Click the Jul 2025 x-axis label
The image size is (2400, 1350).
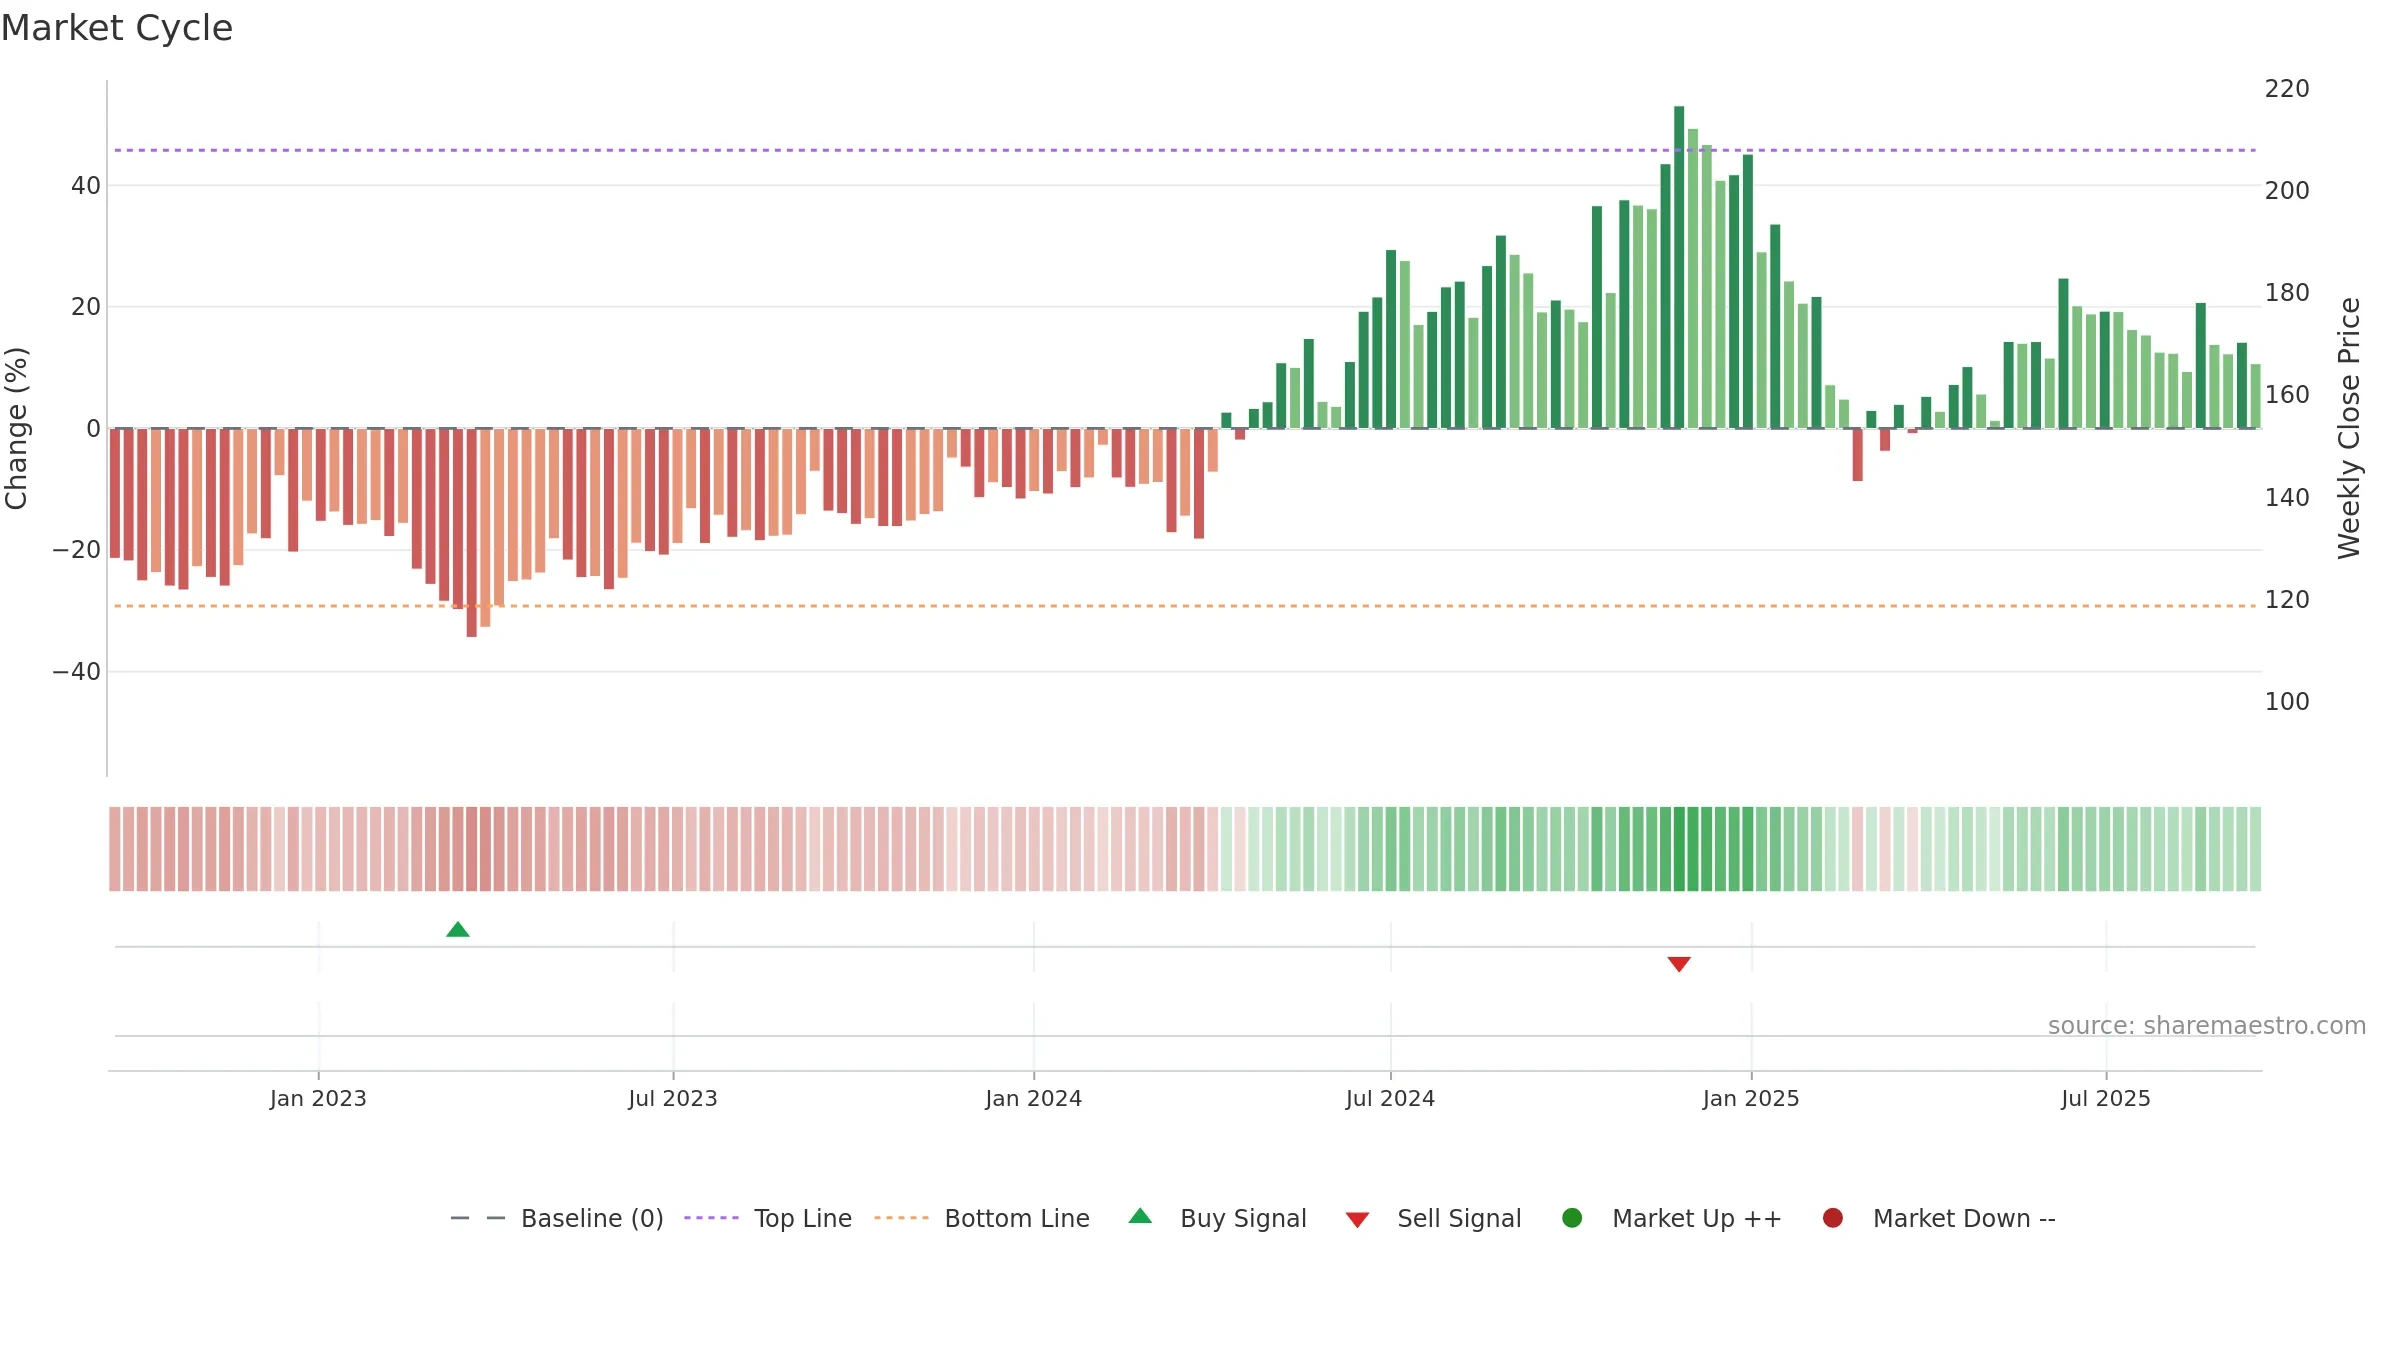click(x=2106, y=1098)
